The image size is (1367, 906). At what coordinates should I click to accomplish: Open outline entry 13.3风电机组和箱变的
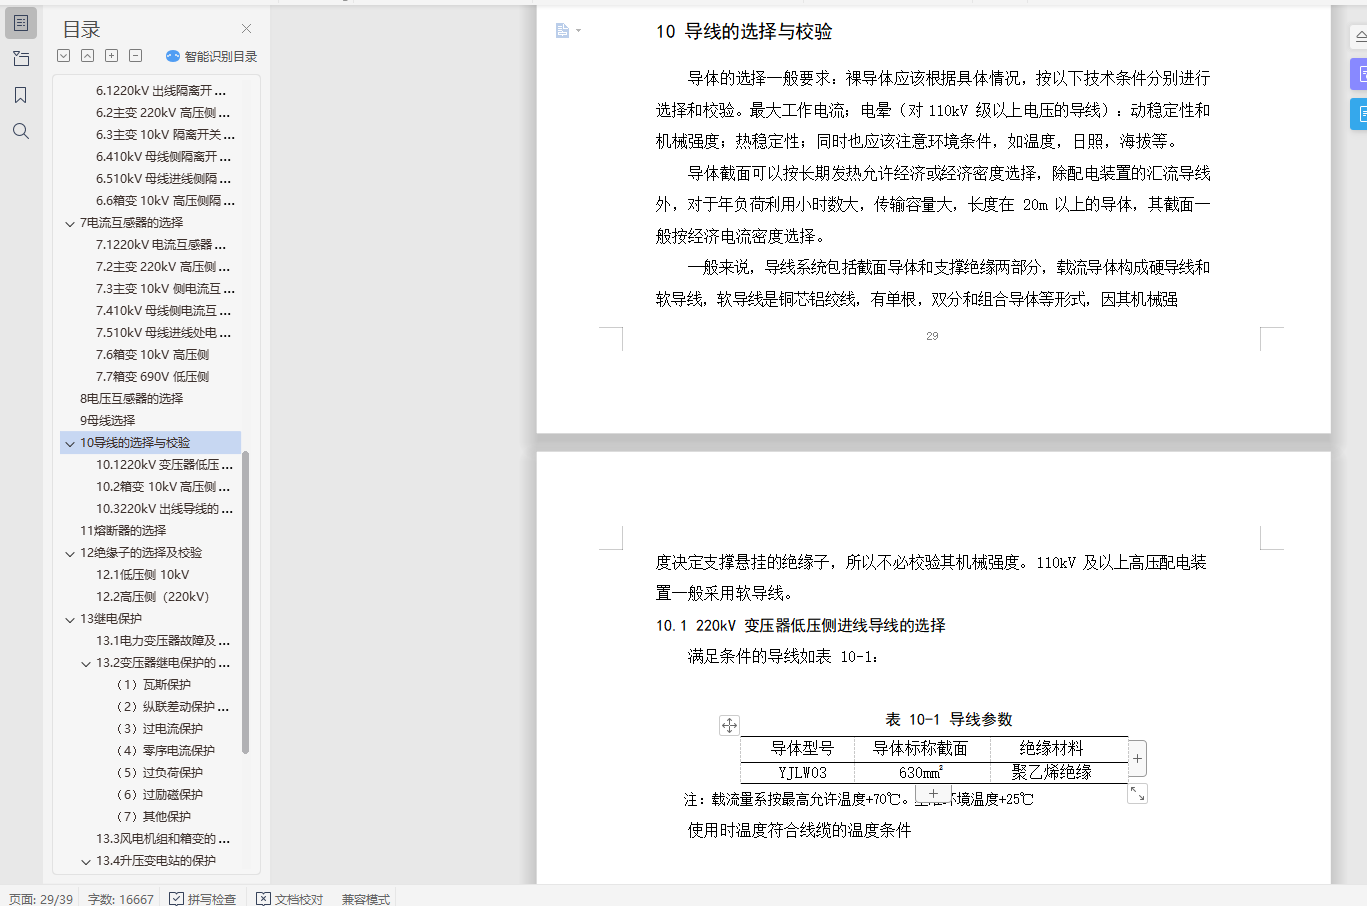tap(163, 838)
